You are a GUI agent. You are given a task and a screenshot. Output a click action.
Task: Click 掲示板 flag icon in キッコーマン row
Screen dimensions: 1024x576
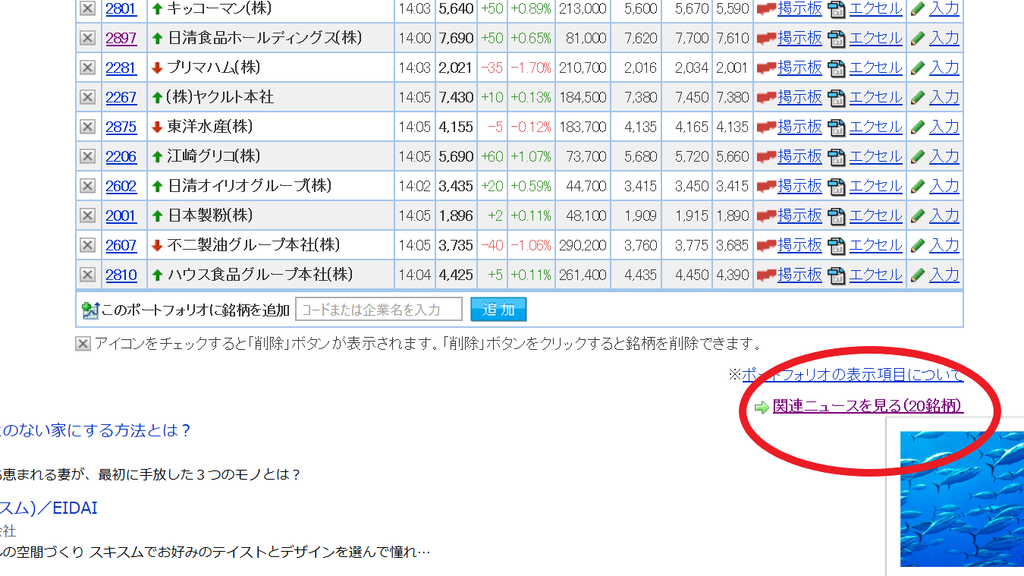766,9
